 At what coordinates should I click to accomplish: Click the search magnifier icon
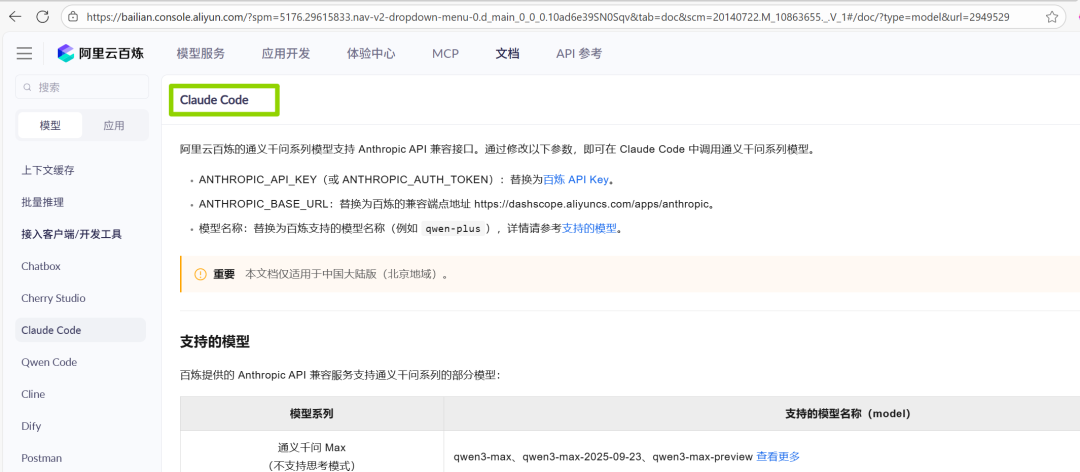[28, 88]
